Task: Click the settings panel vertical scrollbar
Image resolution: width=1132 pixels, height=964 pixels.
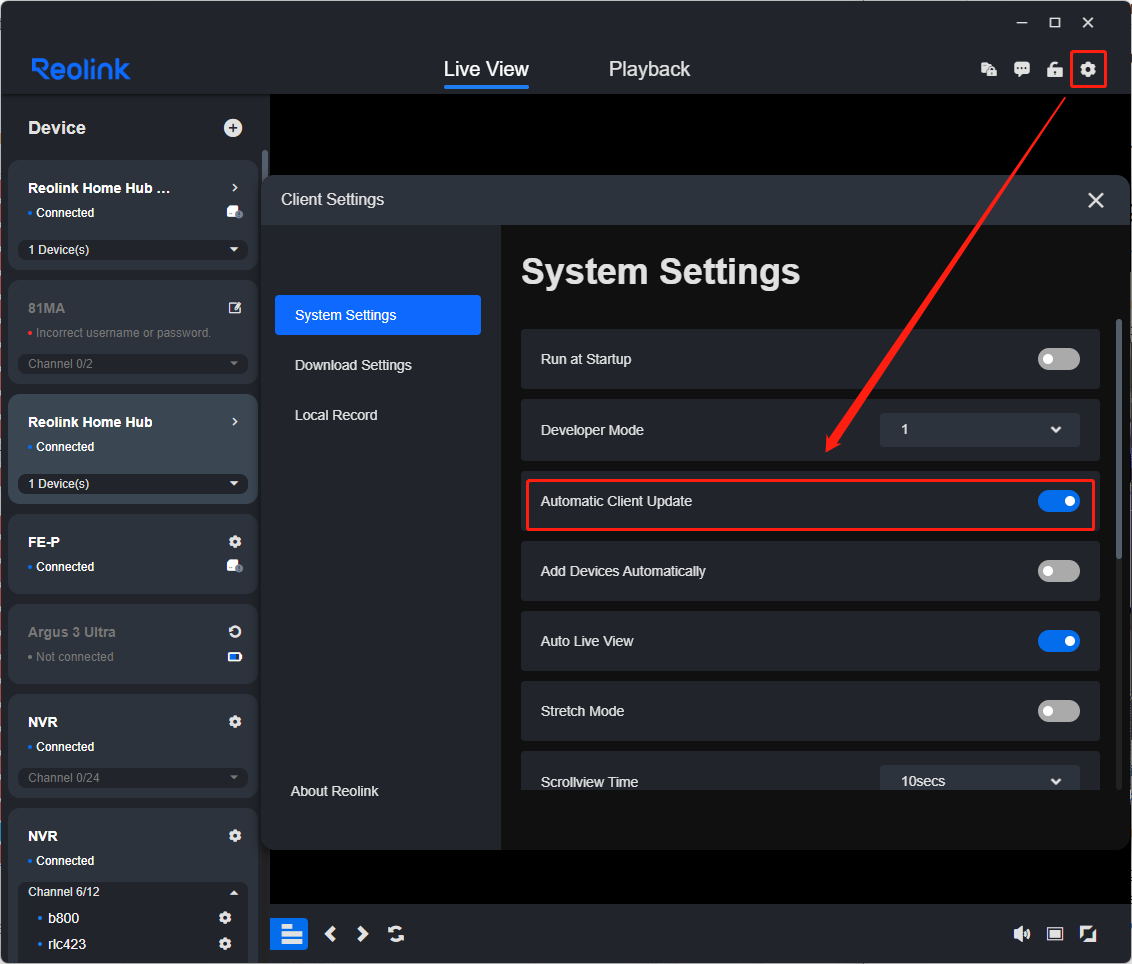Action: 1119,438
